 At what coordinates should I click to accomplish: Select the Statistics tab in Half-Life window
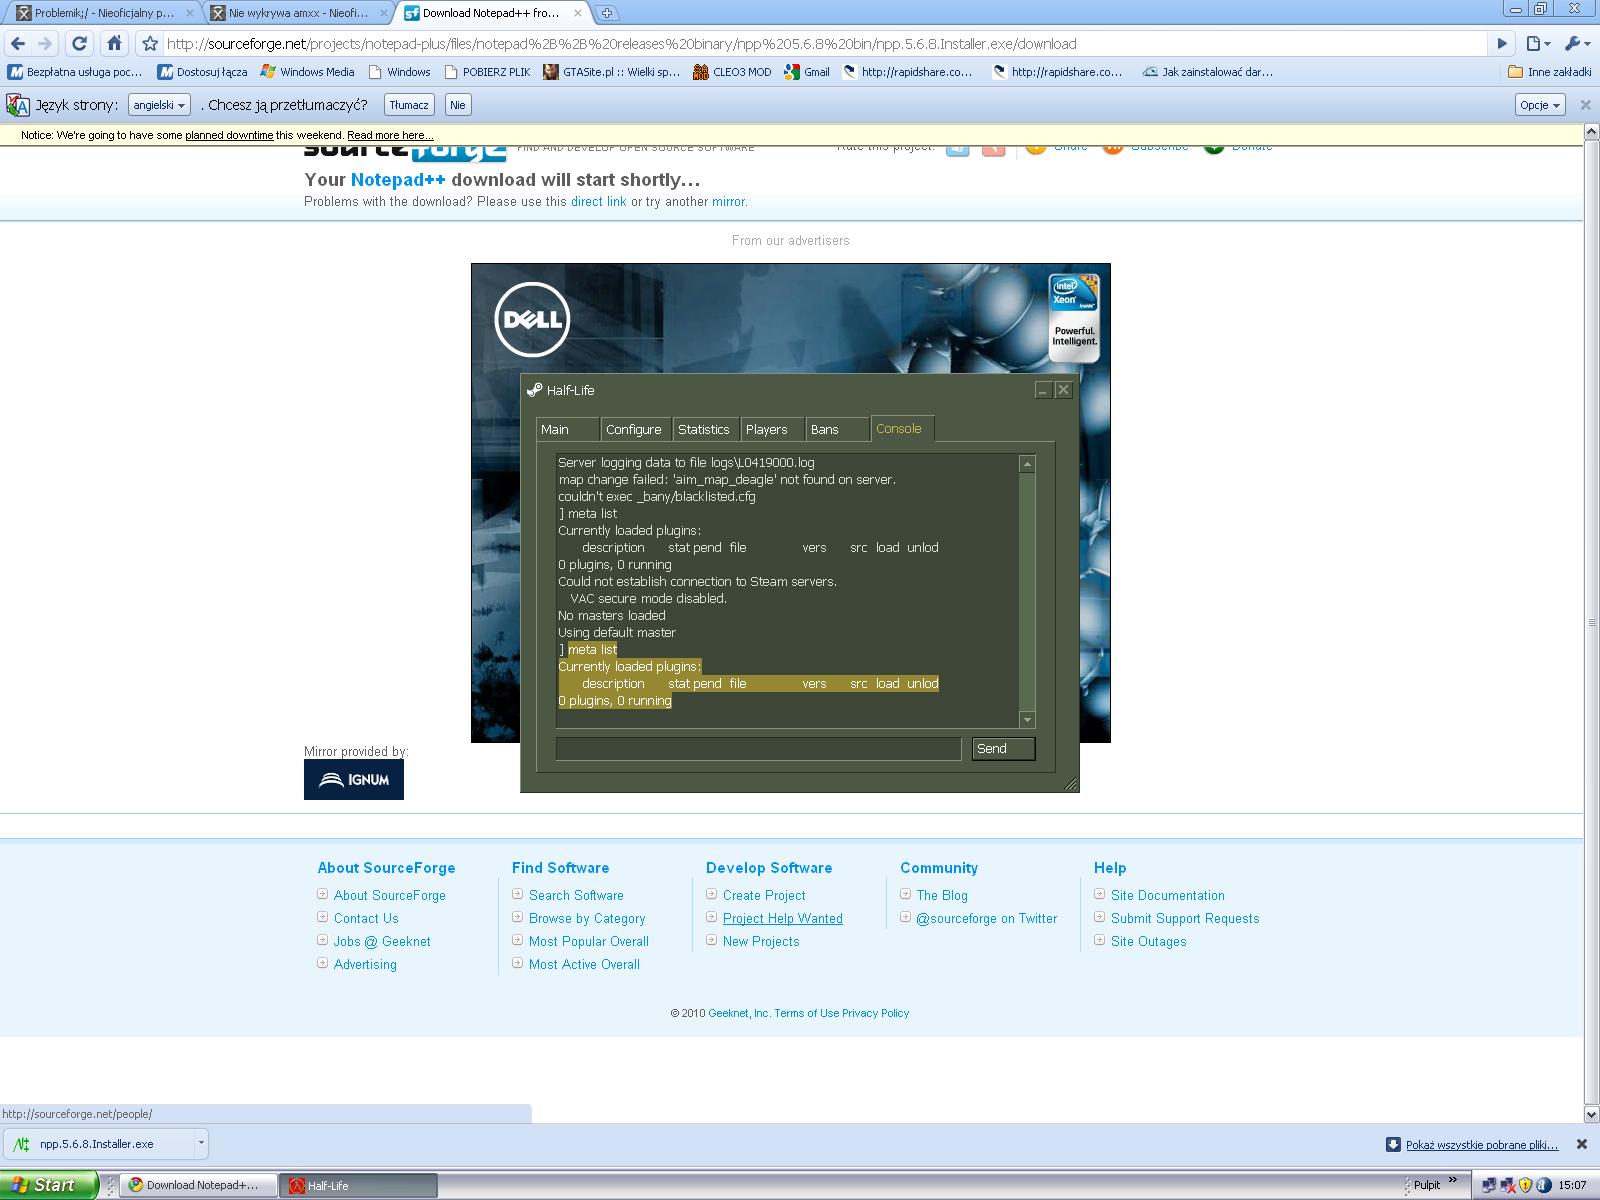tap(704, 429)
